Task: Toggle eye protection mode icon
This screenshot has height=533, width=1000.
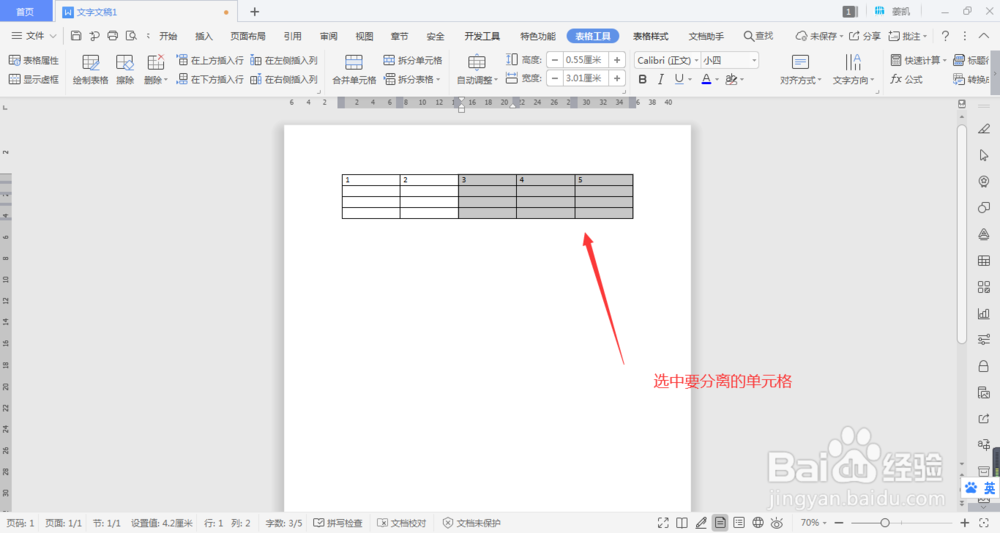Action: pos(776,523)
